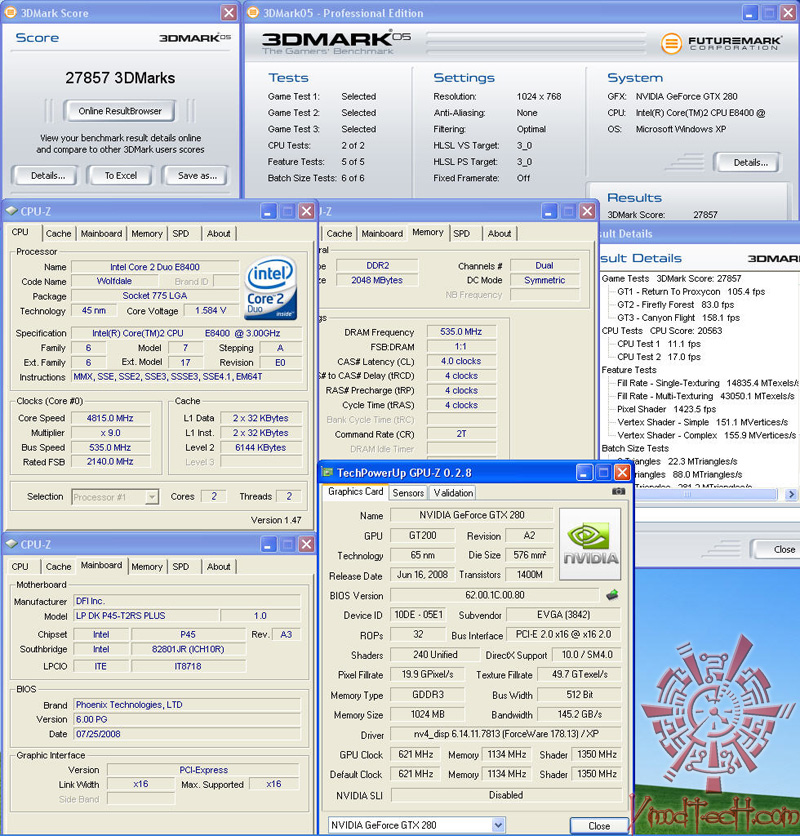Click the DRAM Frequency 535.0 MHz field

461,332
